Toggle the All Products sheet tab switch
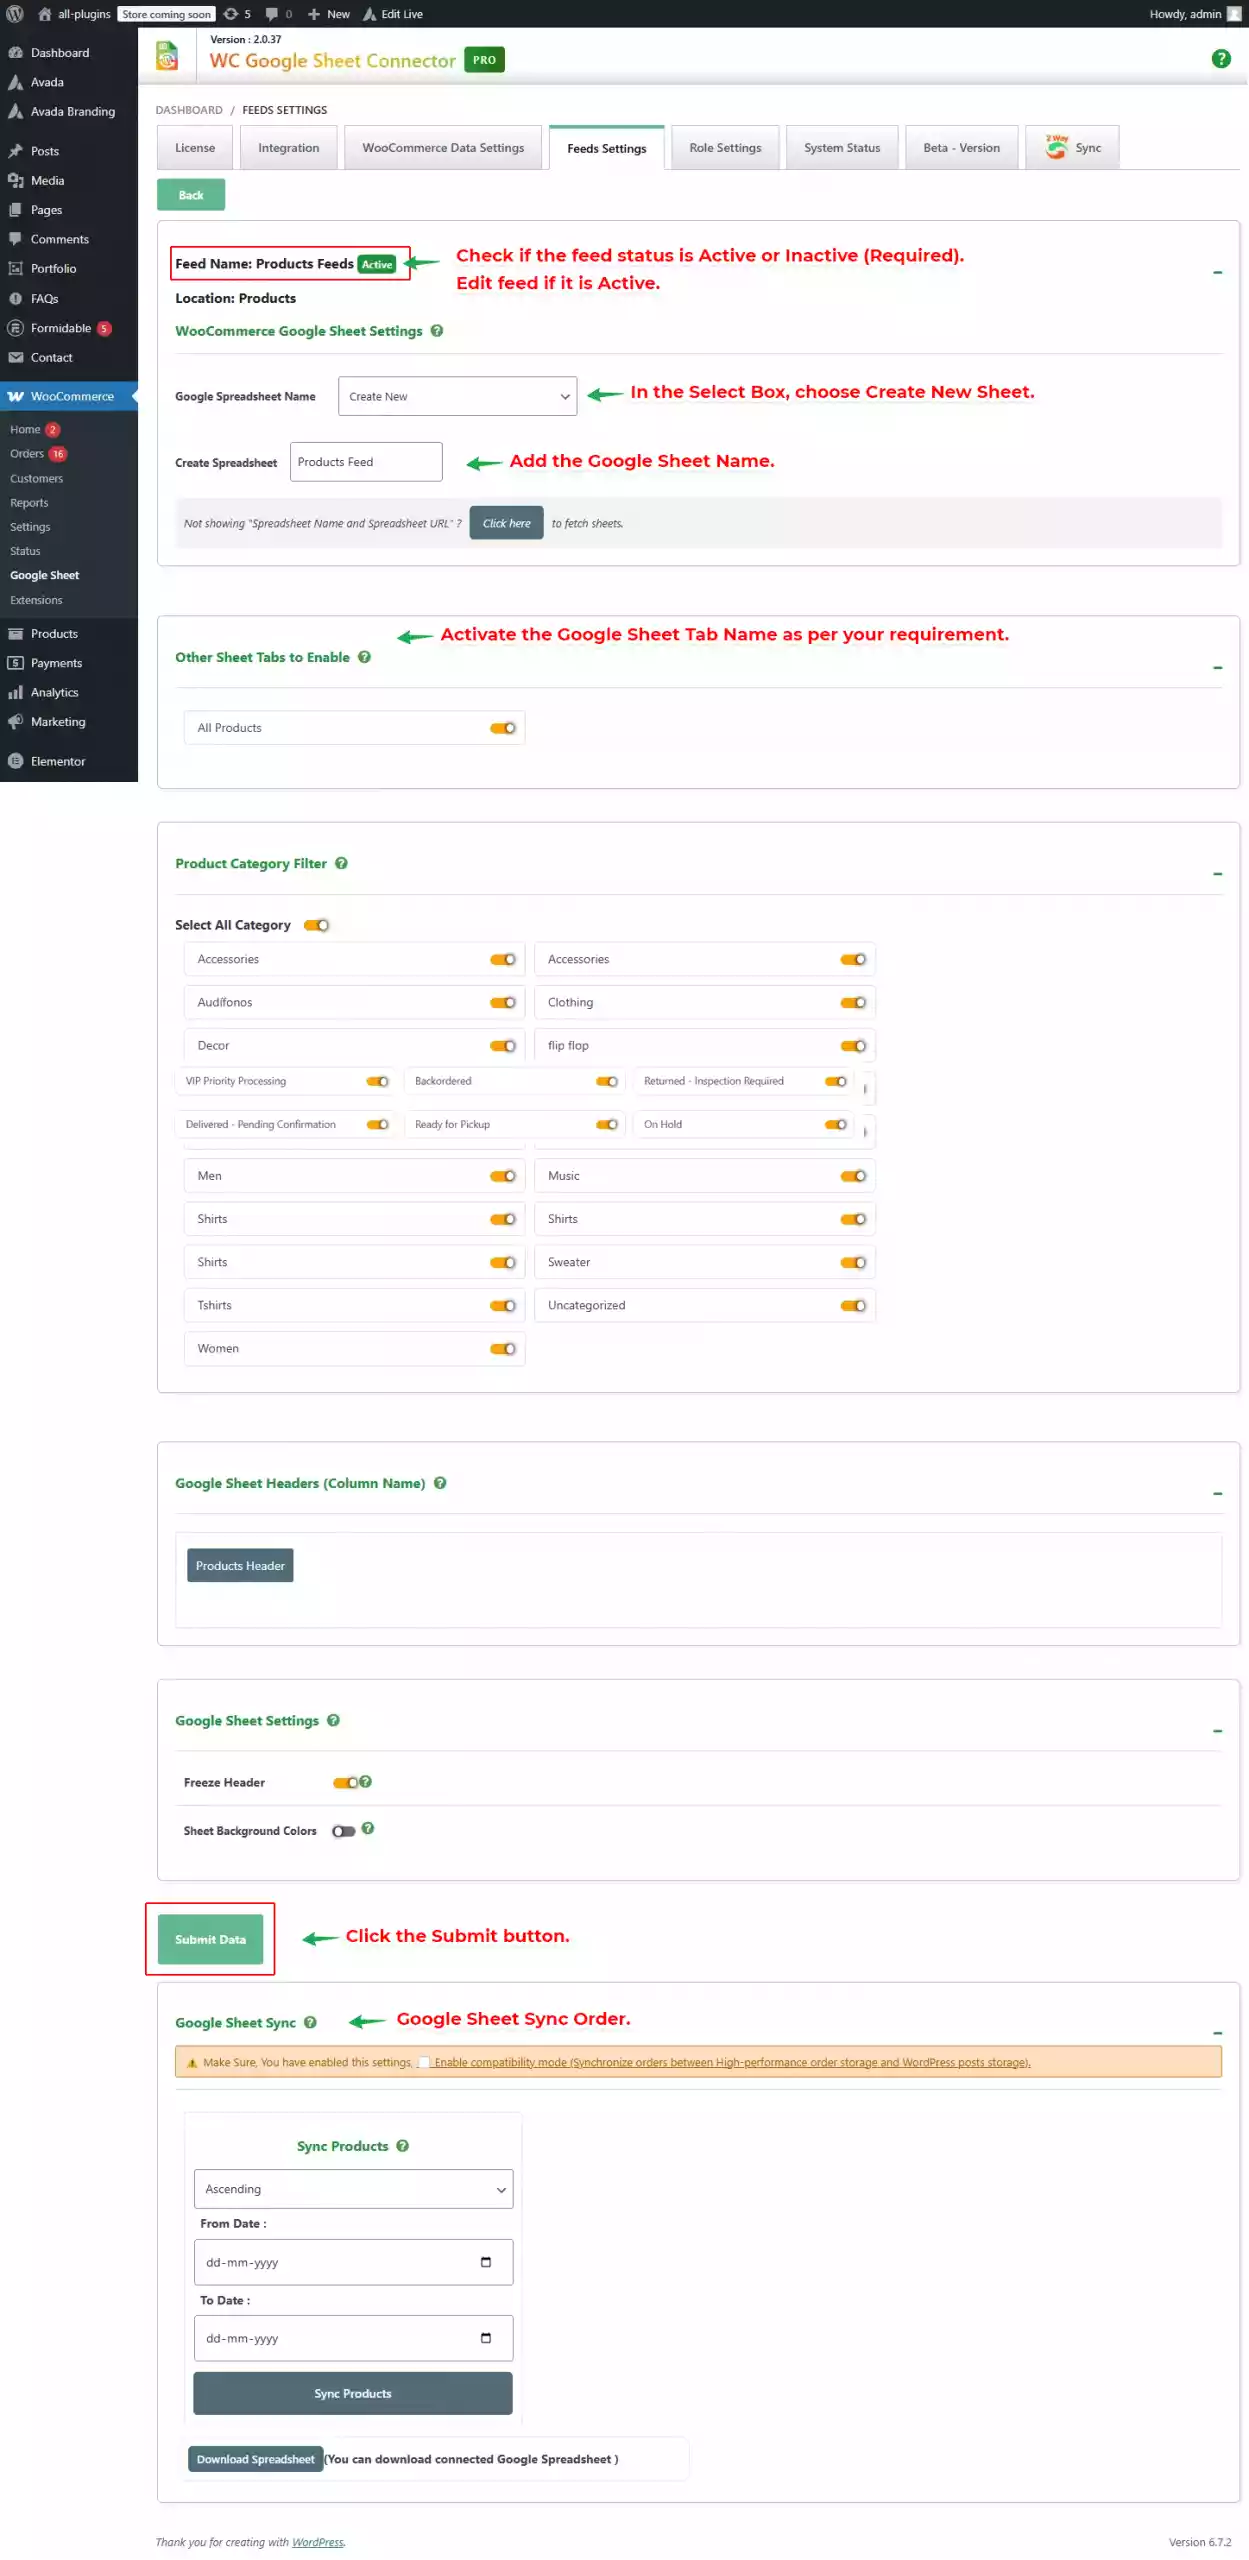This screenshot has height=2560, width=1249. click(503, 728)
